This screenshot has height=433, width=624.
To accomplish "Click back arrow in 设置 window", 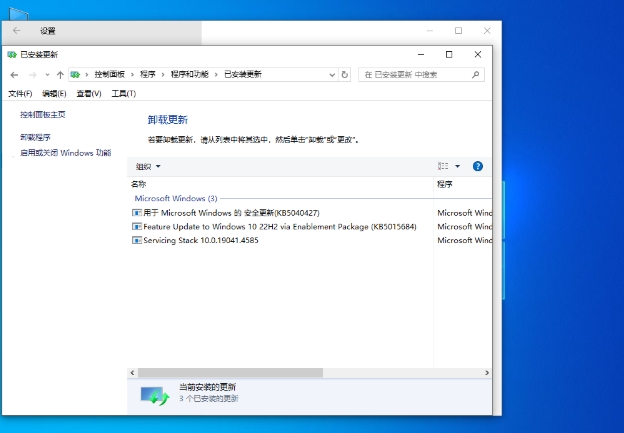I will (16, 31).
